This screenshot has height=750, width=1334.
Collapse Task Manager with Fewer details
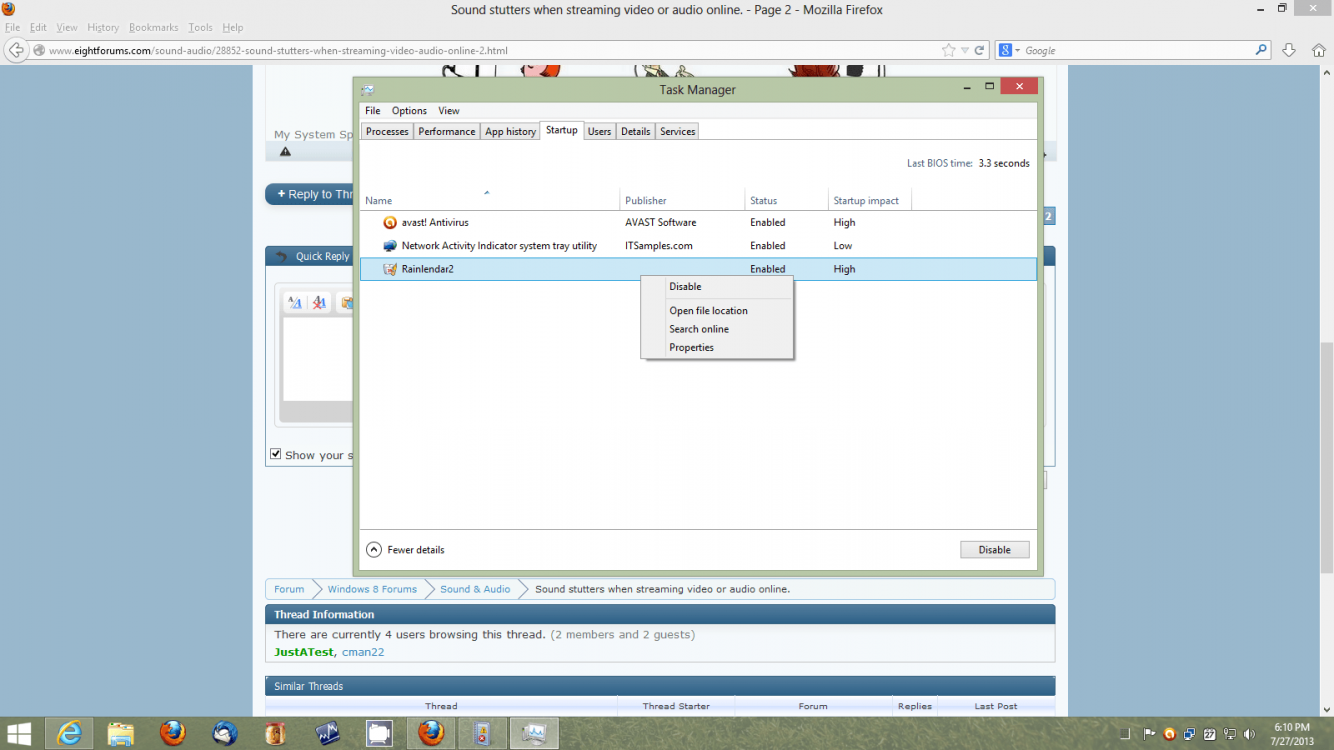tap(405, 550)
